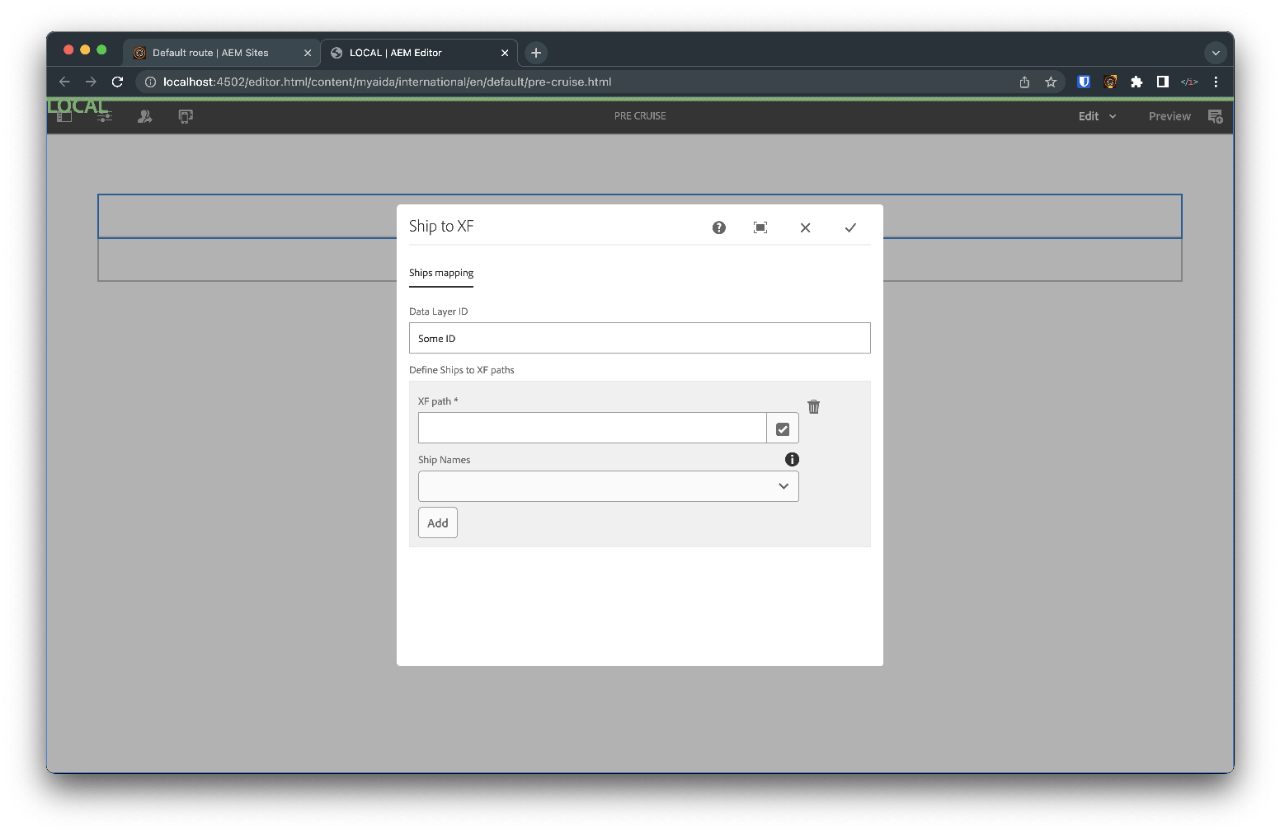This screenshot has width=1280, height=834.
Task: Delete the XF path entry with trash icon
Action: pos(813,406)
